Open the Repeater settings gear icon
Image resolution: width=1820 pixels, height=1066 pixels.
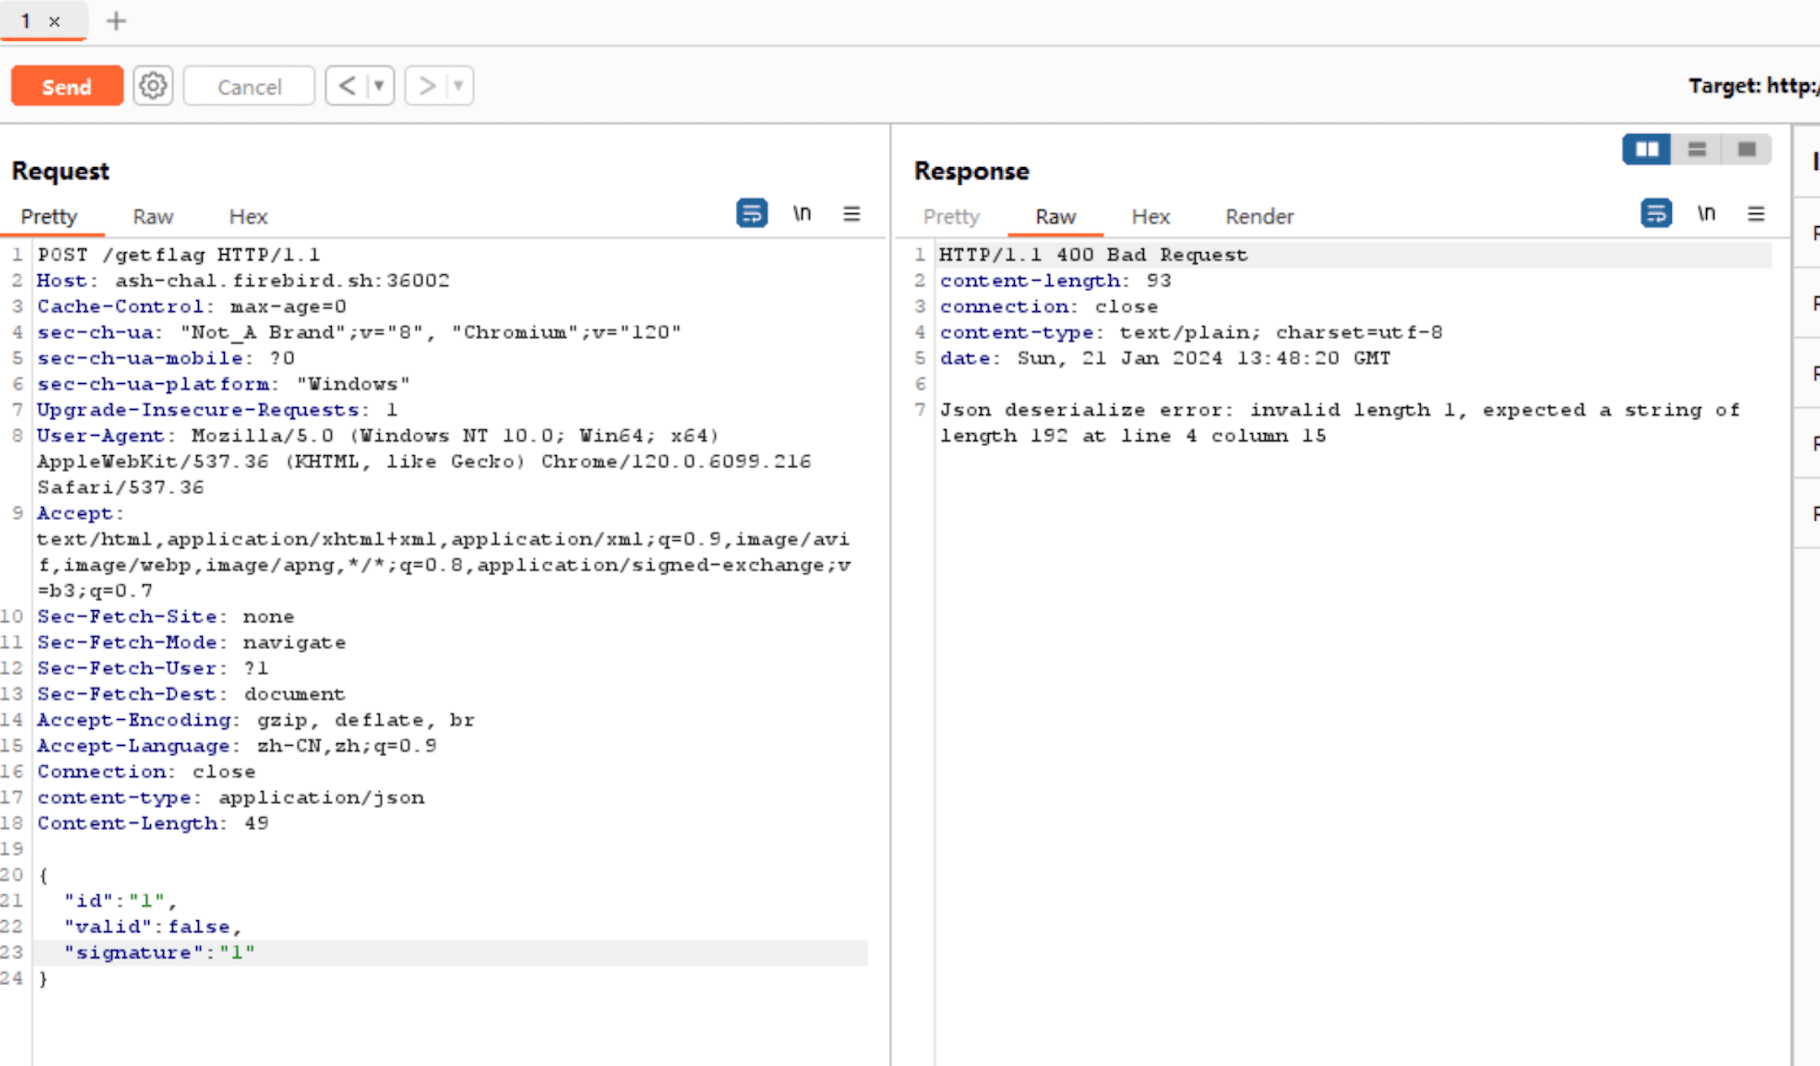point(153,86)
